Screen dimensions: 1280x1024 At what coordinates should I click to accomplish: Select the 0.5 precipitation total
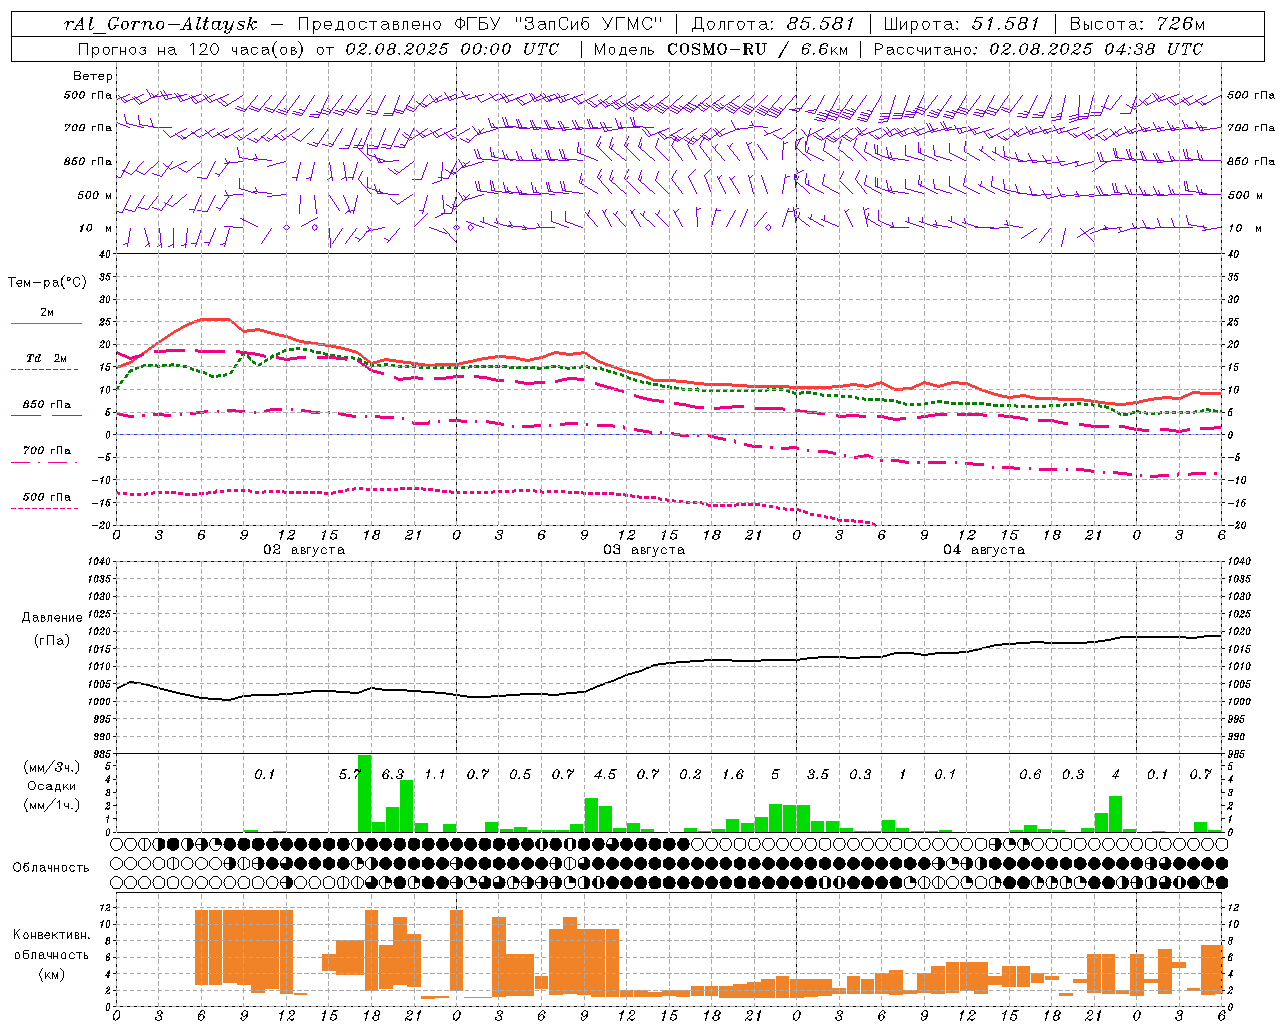tap(519, 774)
